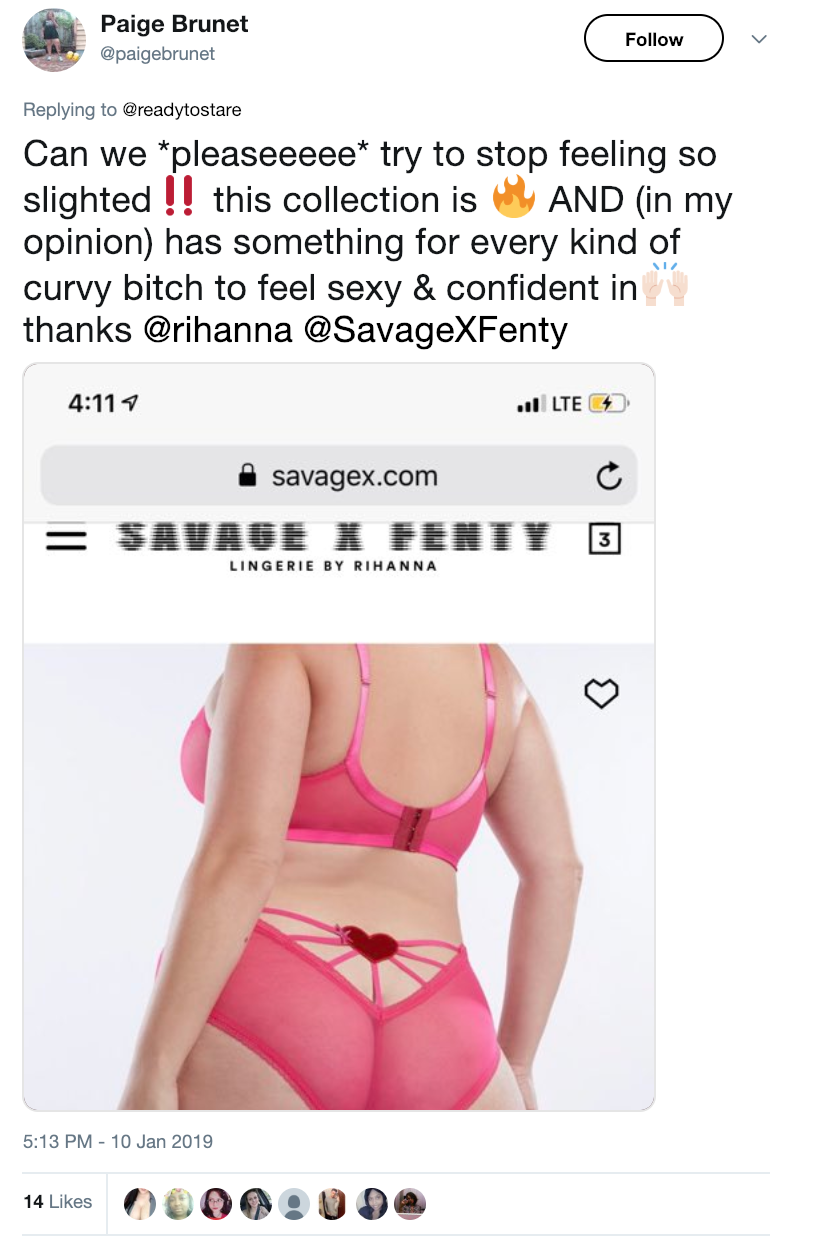Open Paige Brunet's profile avatar
This screenshot has width=814, height=1238.
53,40
